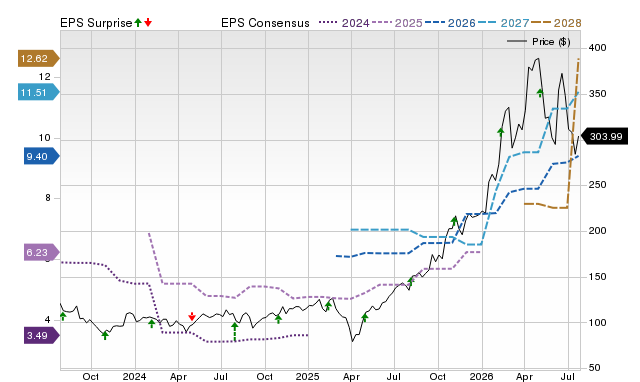This screenshot has height=382, width=640.
Task: Click the 10 label on the EPS axis
Action: coord(44,138)
